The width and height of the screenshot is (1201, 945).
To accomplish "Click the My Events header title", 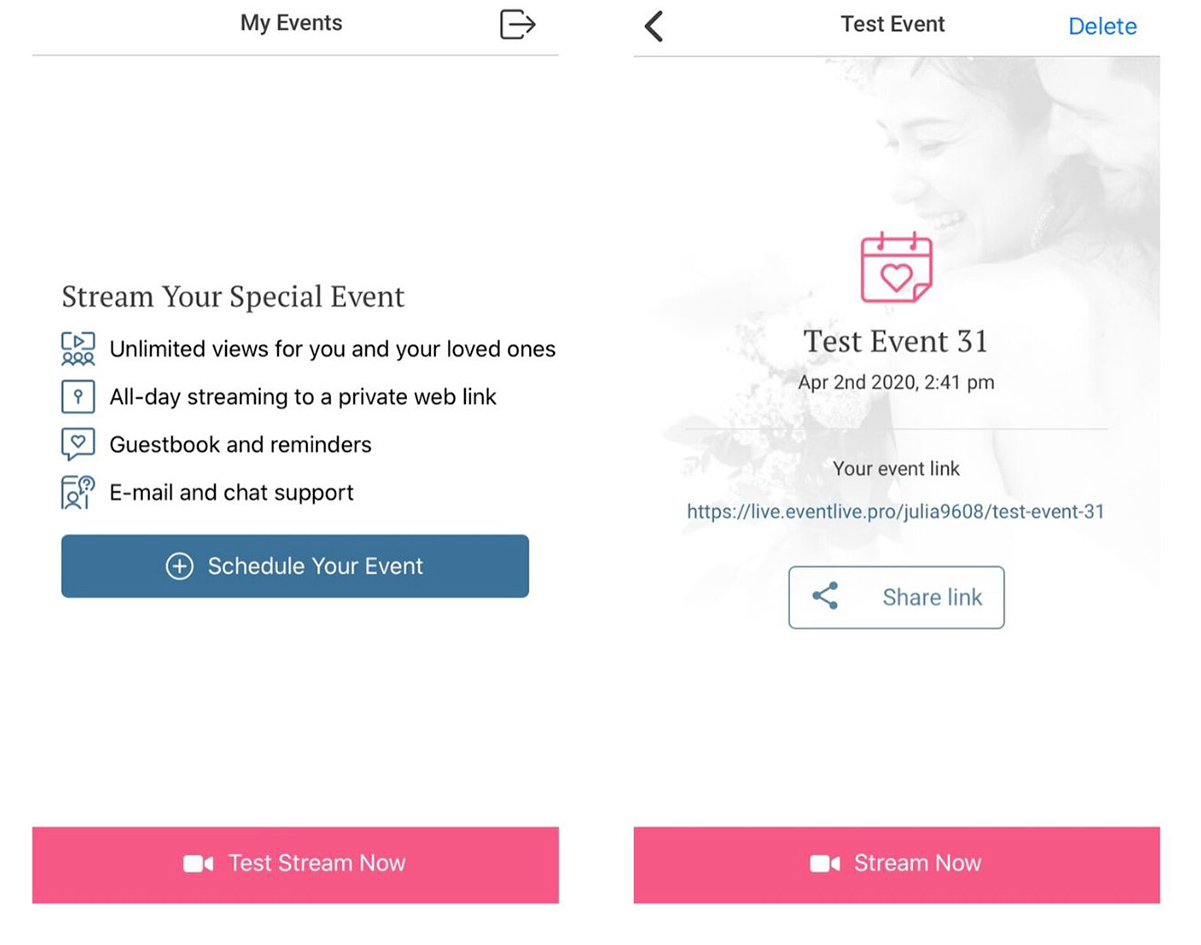I will [291, 24].
